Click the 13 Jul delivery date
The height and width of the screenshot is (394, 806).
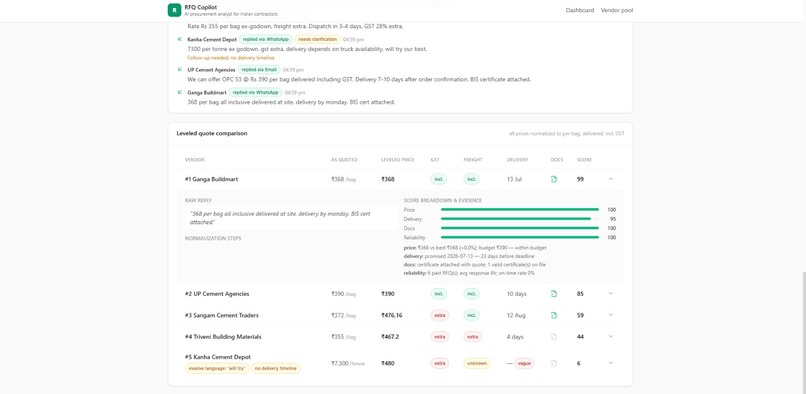click(515, 180)
